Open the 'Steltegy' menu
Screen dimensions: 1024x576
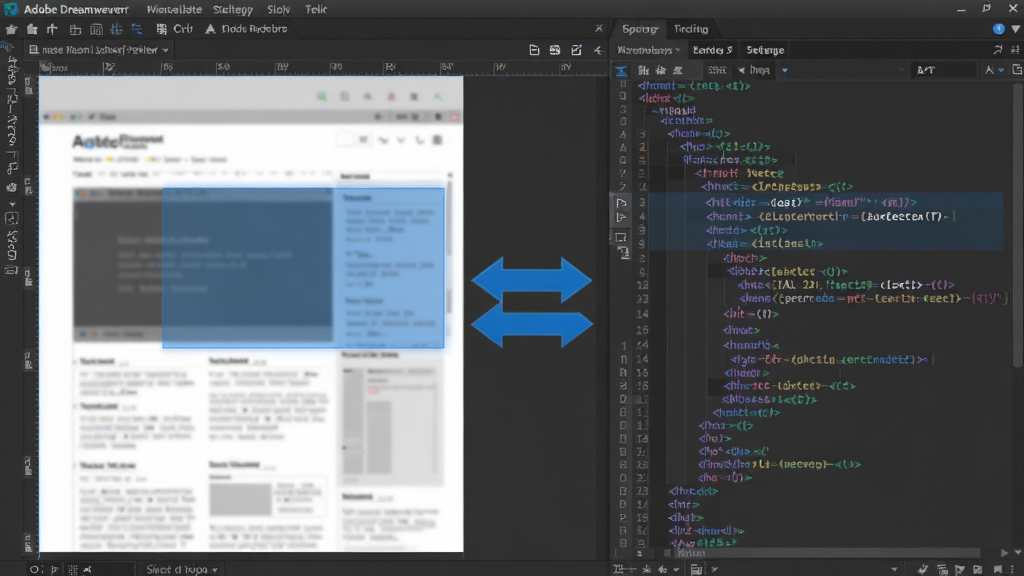[232, 9]
